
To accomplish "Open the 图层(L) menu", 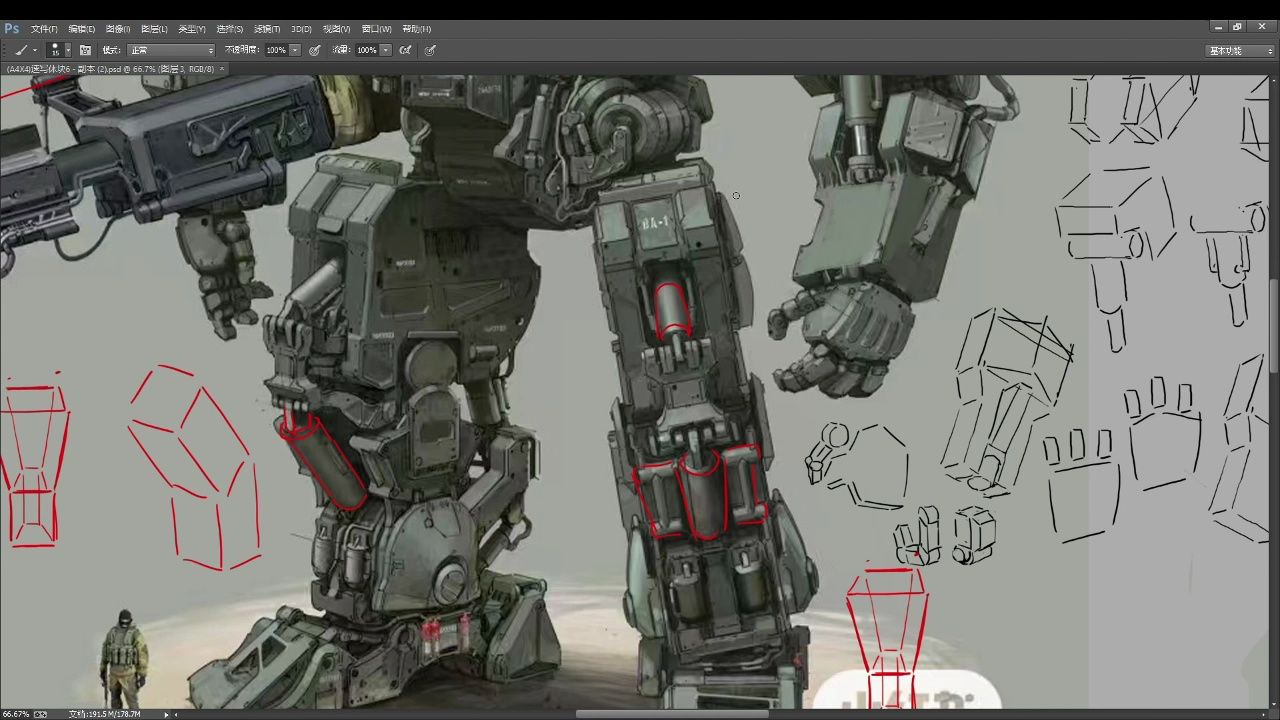I will [154, 29].
